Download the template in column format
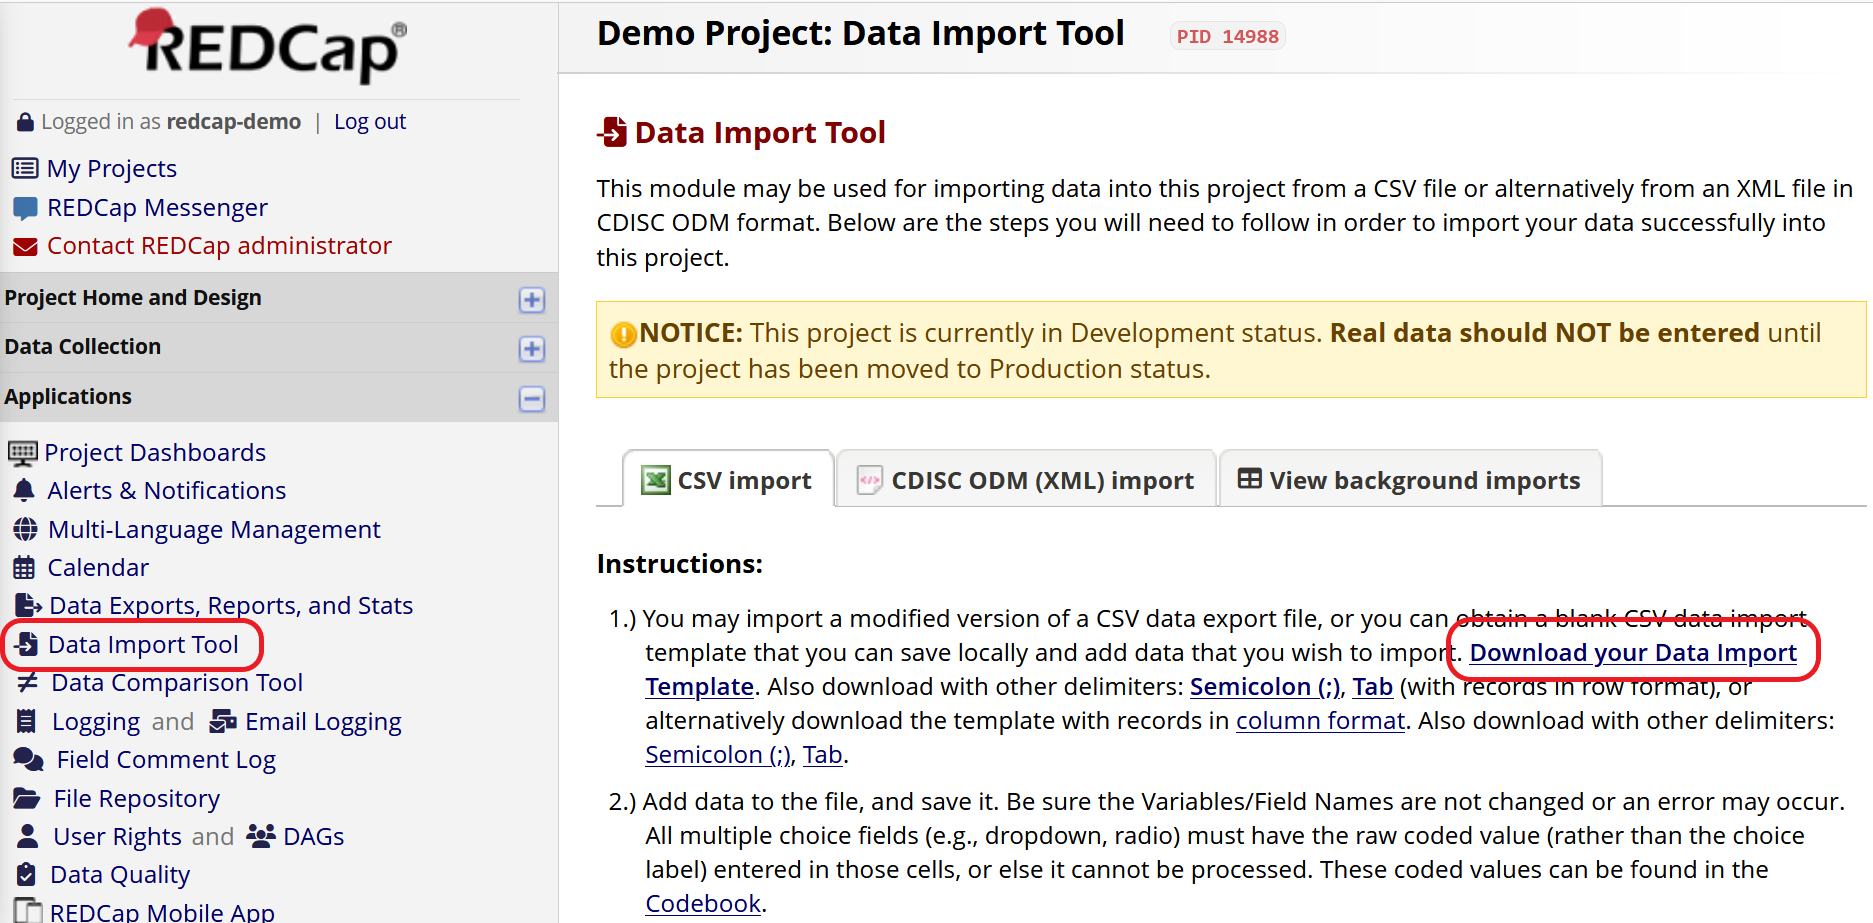This screenshot has height=923, width=1873. [x=1320, y=720]
